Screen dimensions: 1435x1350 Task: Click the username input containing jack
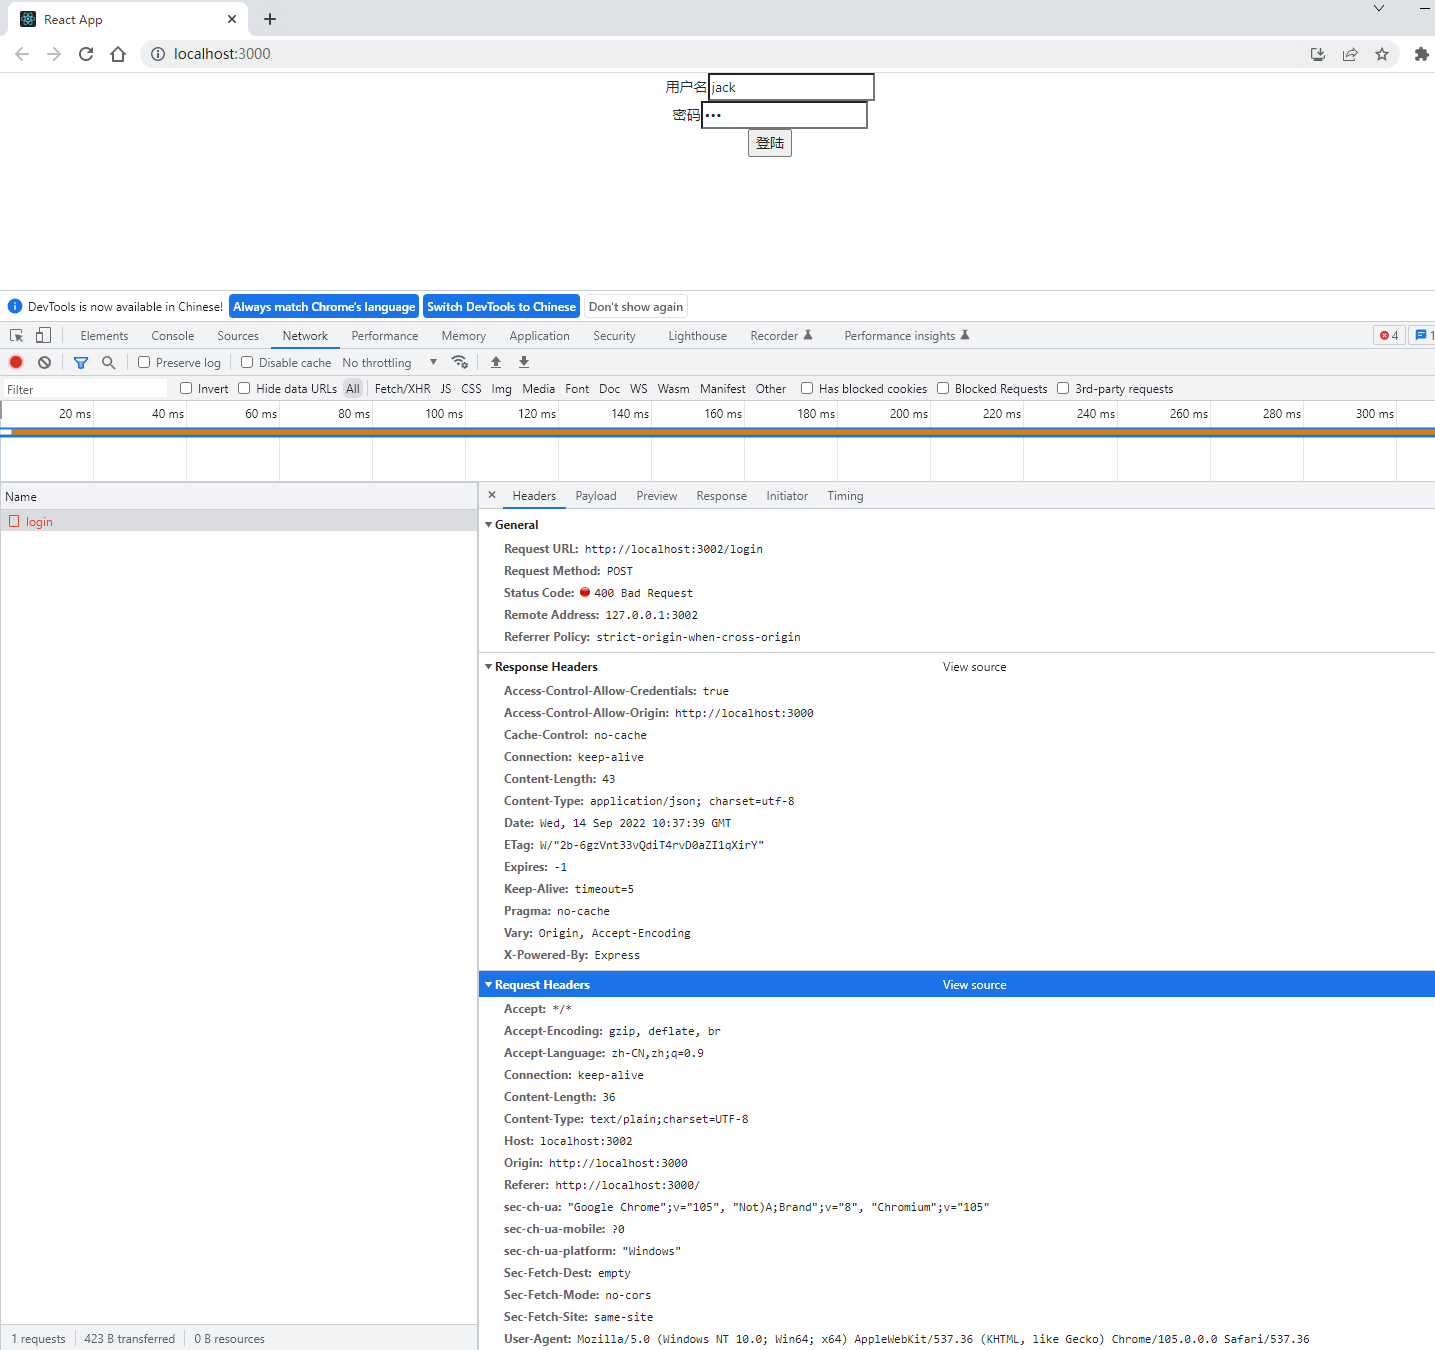pos(791,87)
